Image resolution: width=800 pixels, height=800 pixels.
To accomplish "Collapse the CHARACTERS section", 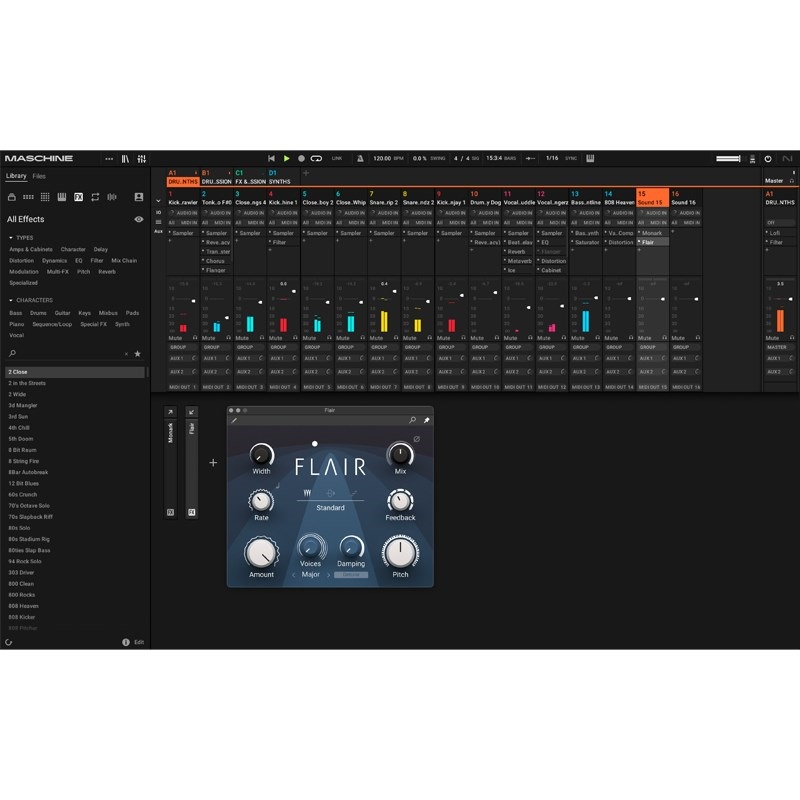I will tap(11, 300).
